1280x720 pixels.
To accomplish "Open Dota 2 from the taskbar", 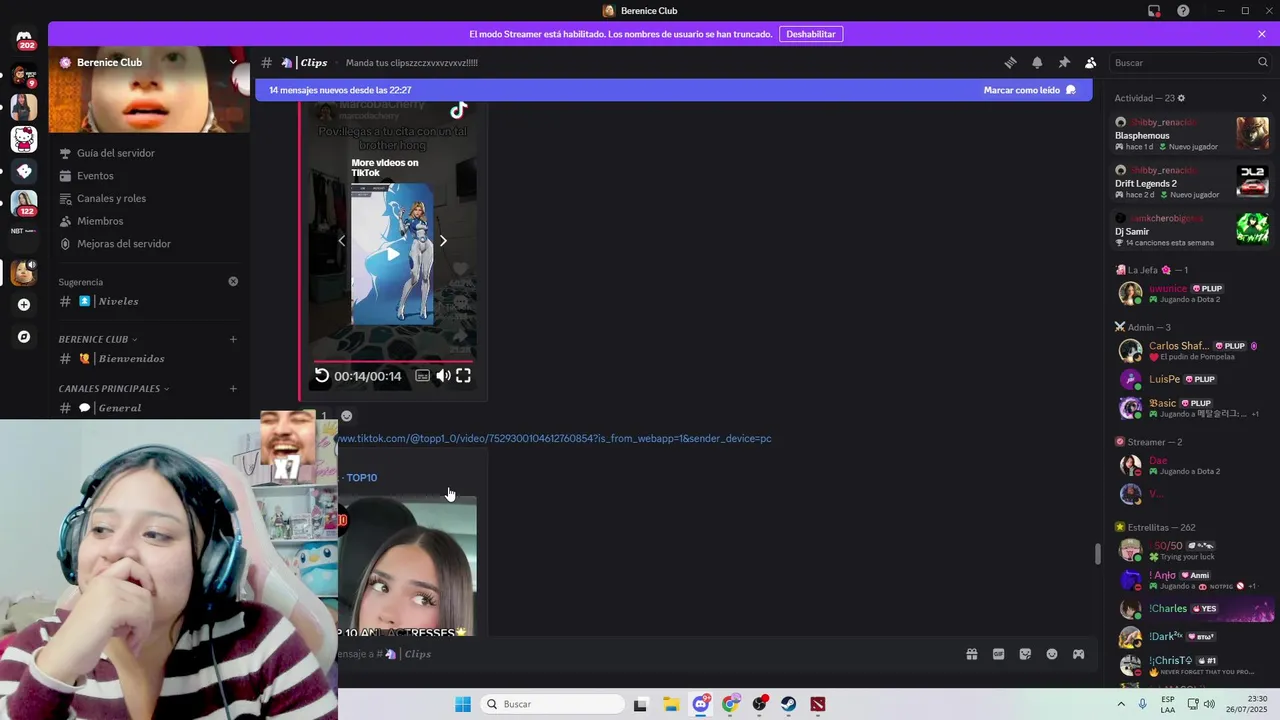I will tap(818, 704).
